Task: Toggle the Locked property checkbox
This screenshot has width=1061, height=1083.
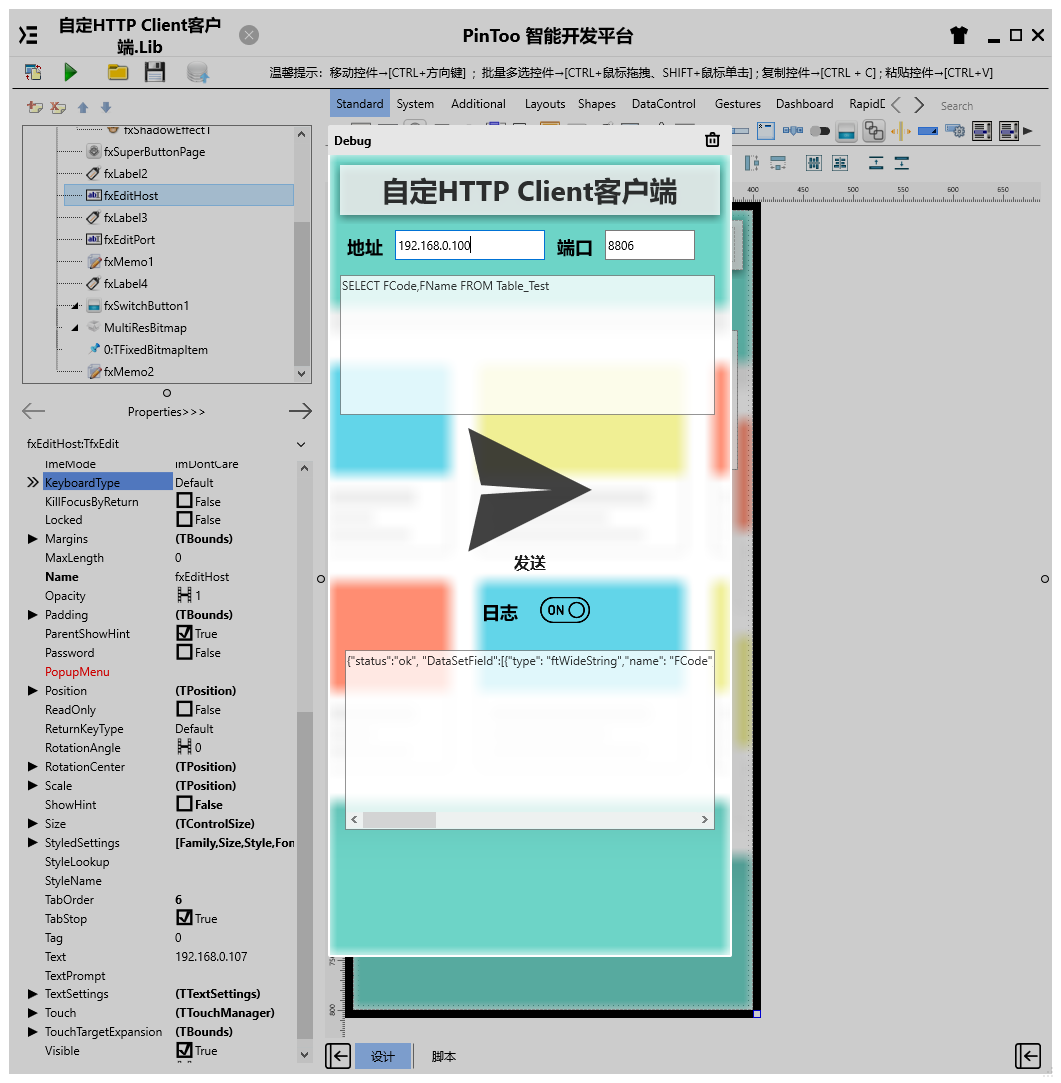Action: click(x=184, y=519)
